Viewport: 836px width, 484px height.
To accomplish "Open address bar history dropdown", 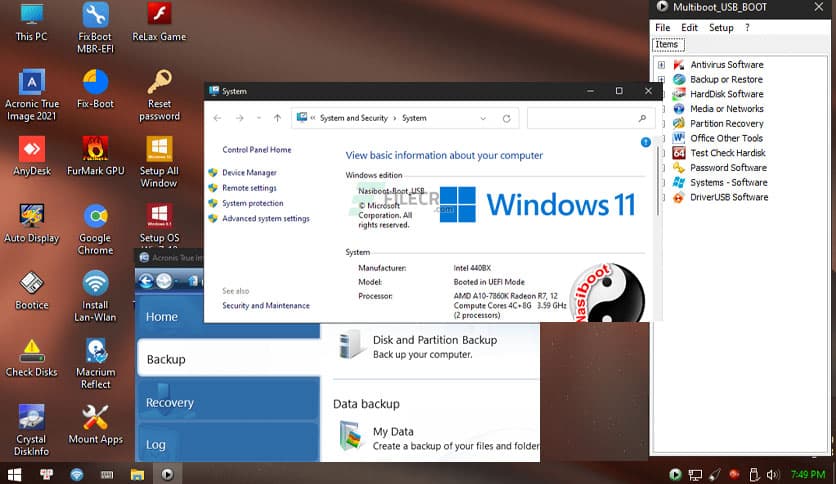I will point(483,118).
